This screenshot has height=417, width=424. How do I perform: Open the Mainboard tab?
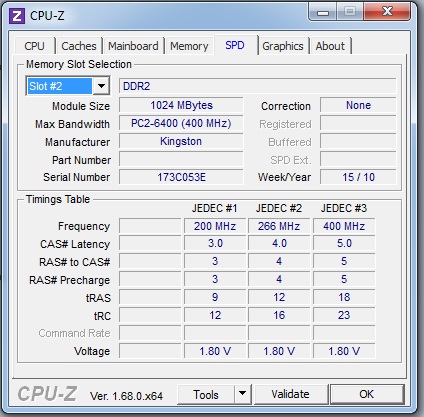coord(133,46)
